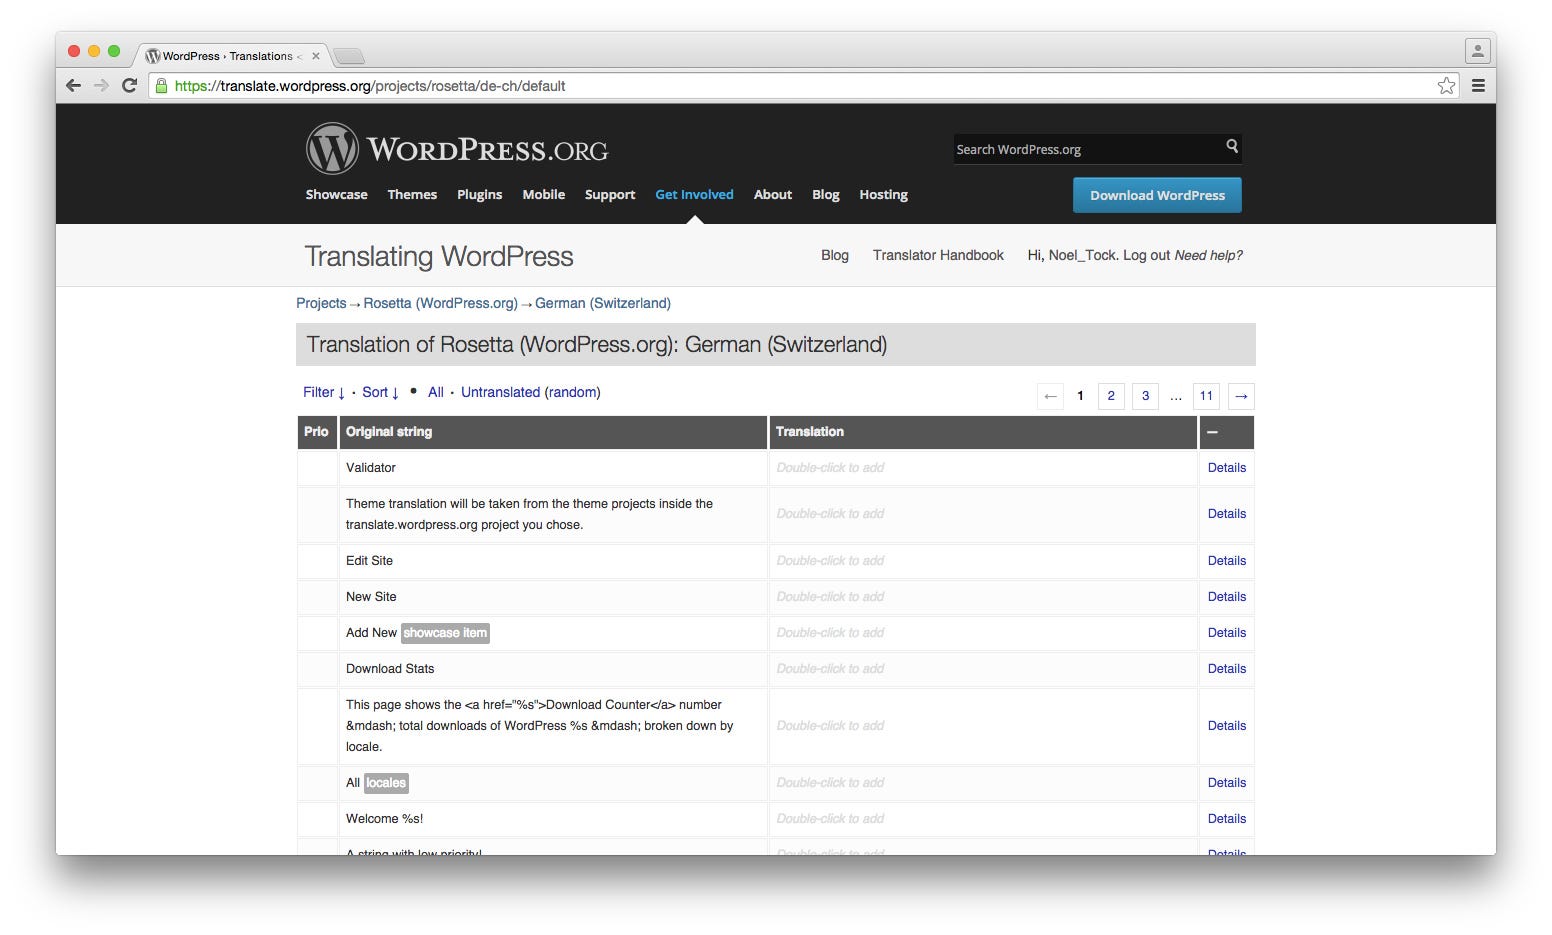Click the Download WordPress button
The height and width of the screenshot is (935, 1552).
point(1157,195)
